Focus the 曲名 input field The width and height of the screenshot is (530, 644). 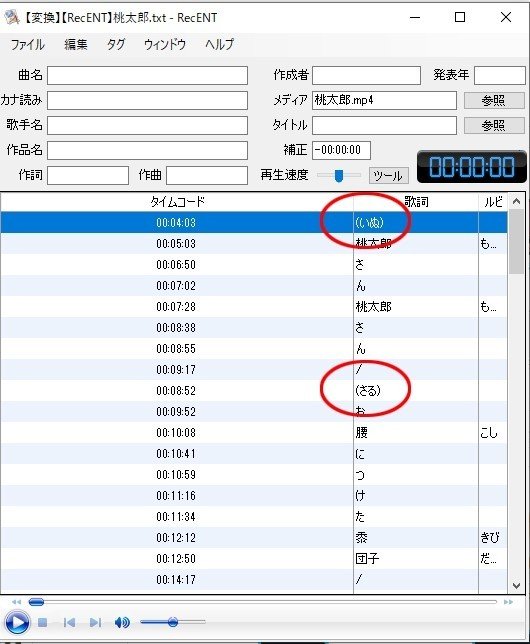pos(147,76)
